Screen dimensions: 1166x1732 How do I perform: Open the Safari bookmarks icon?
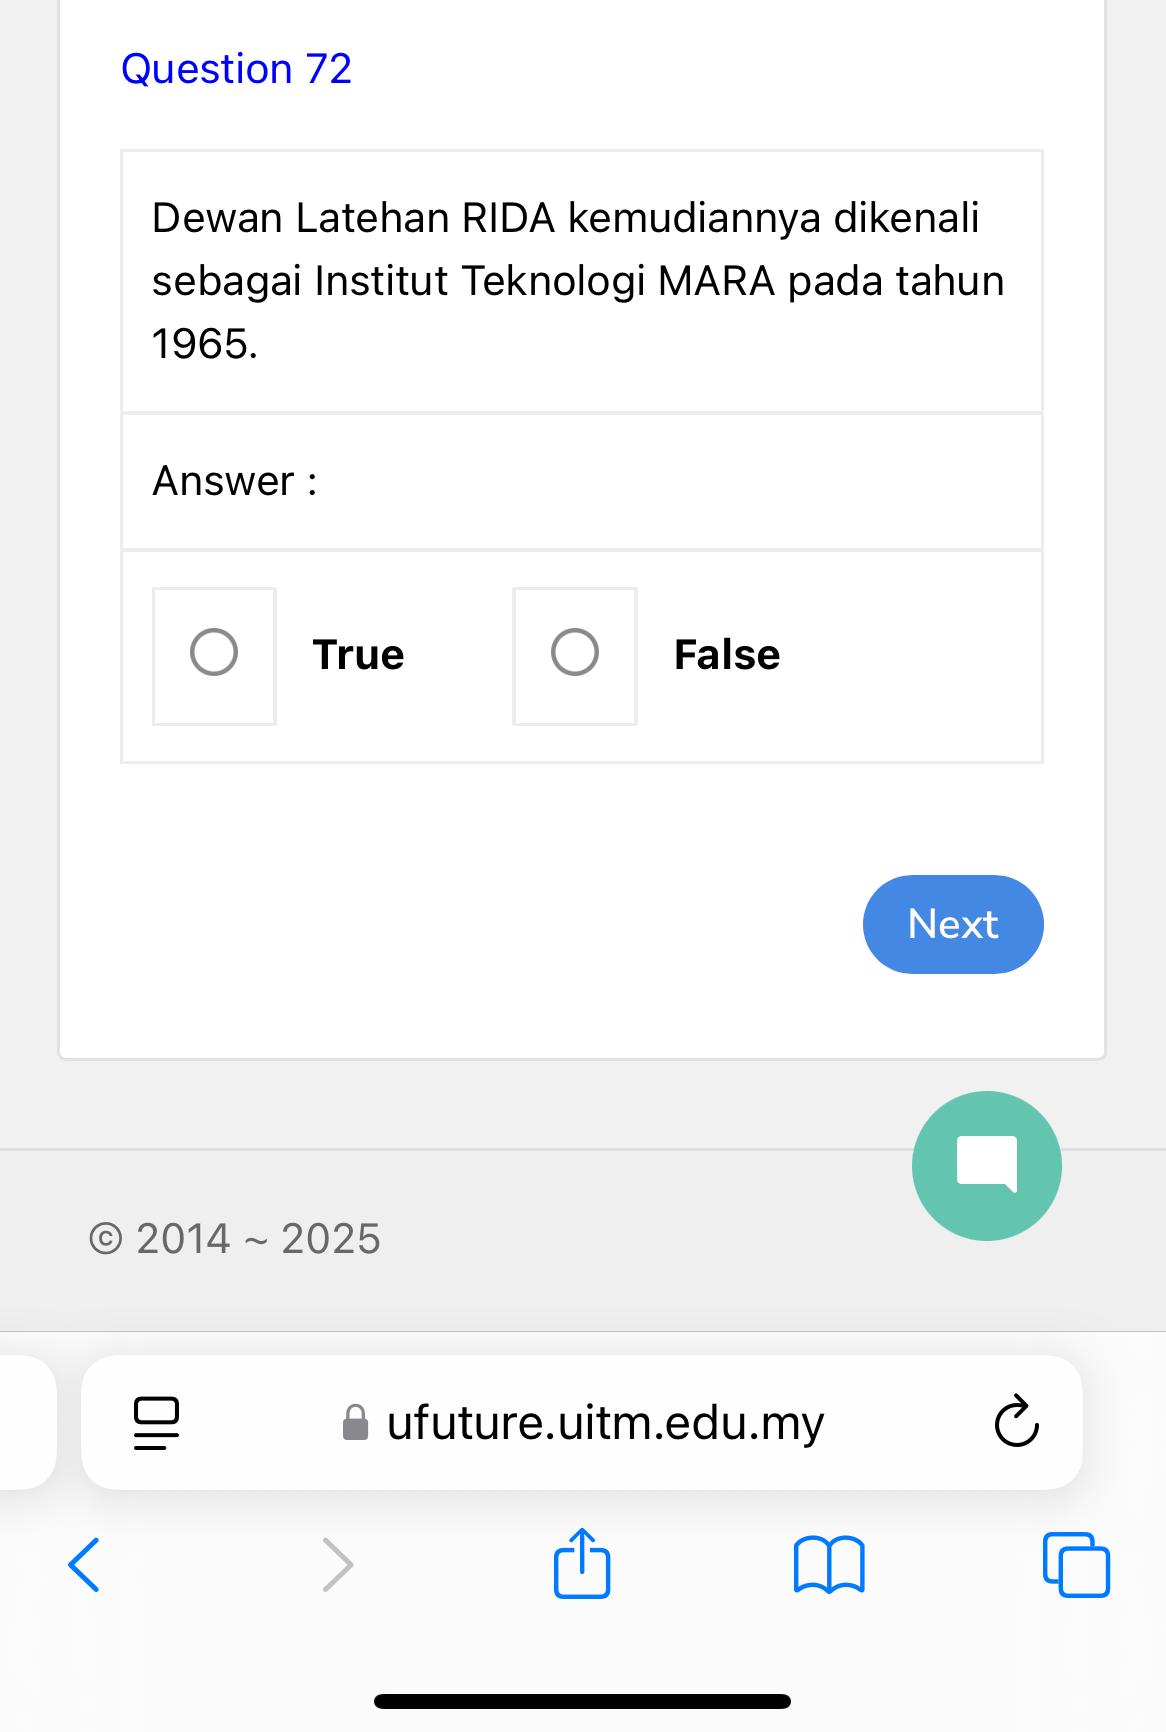[829, 1565]
